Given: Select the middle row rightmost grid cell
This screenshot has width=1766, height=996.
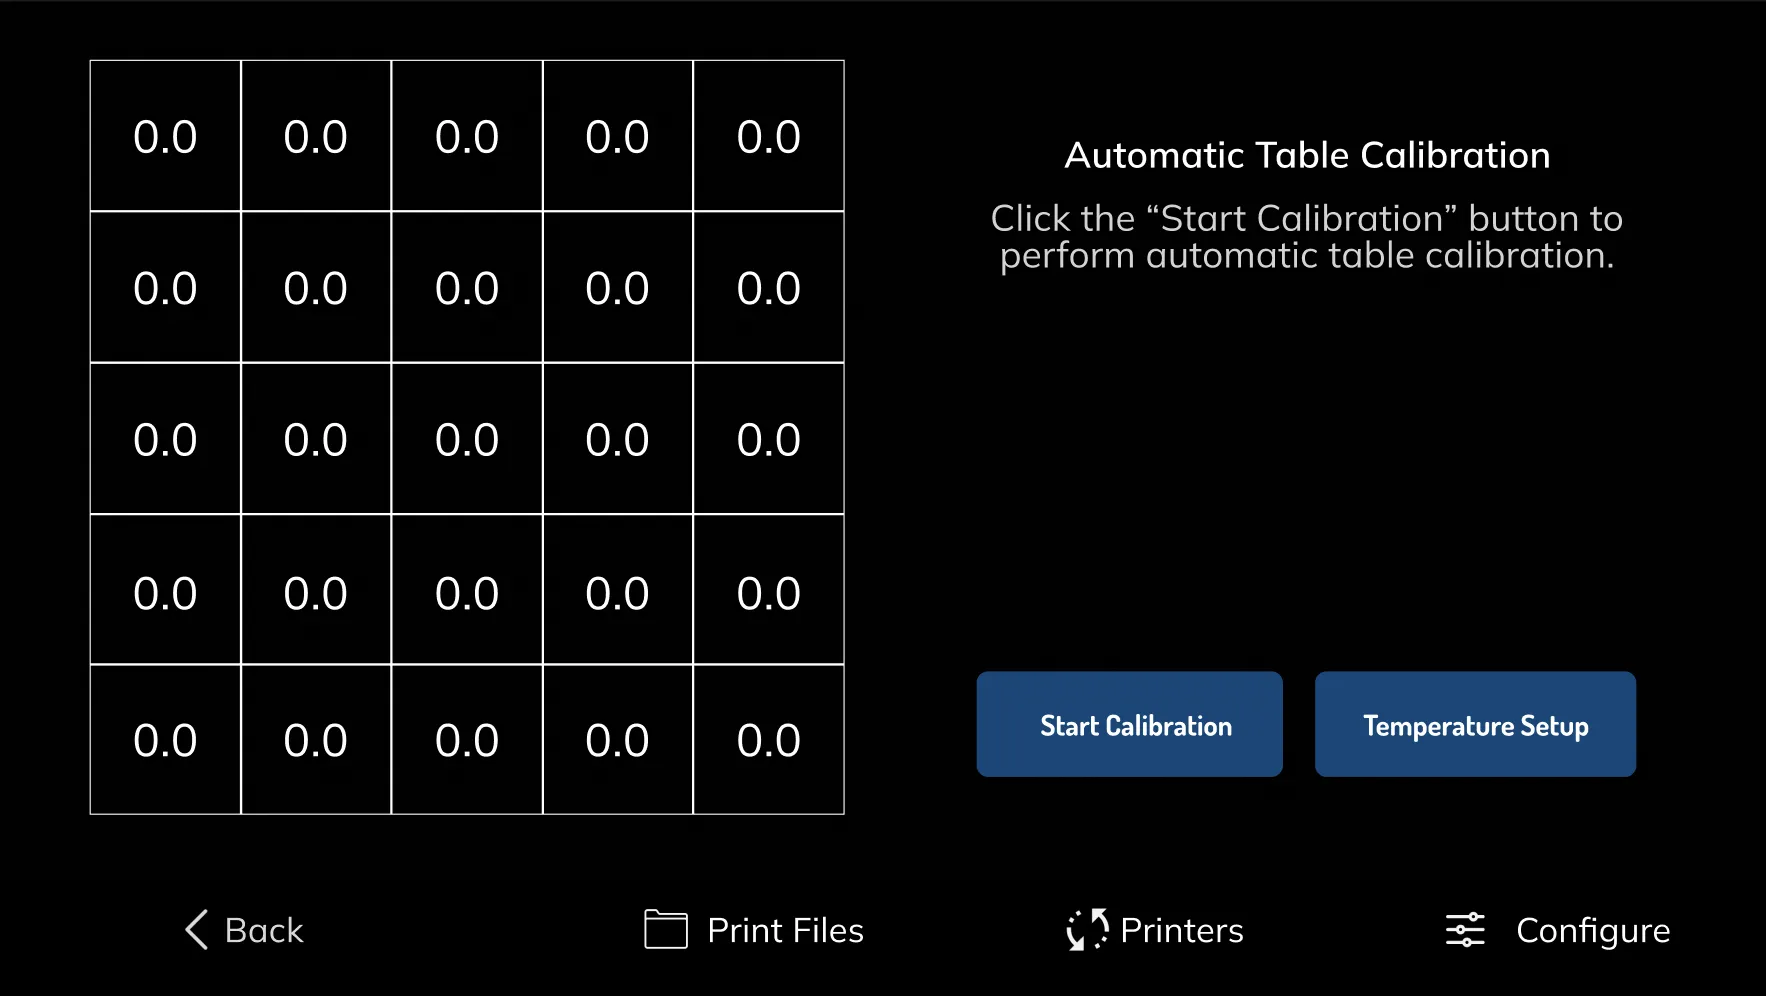Looking at the screenshot, I should point(769,439).
